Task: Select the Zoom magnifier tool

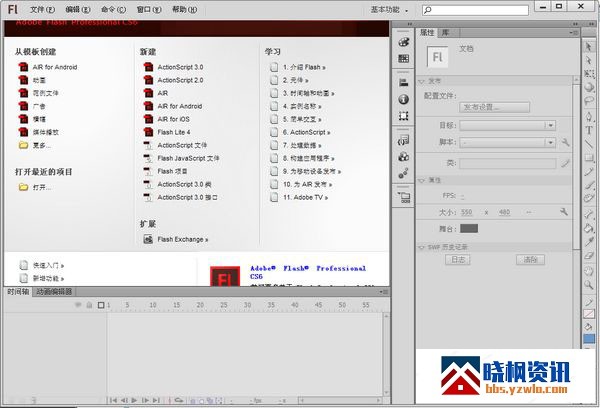Action: [589, 285]
